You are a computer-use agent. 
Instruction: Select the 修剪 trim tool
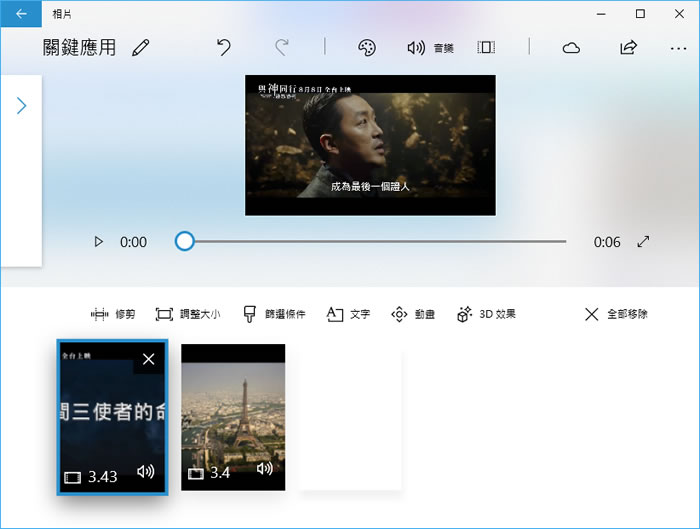pos(113,314)
